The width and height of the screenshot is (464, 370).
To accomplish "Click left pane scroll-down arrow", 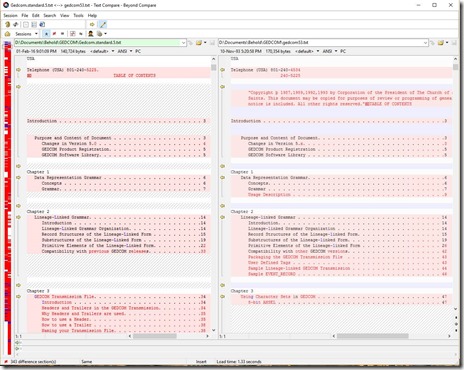I will tap(214, 330).
